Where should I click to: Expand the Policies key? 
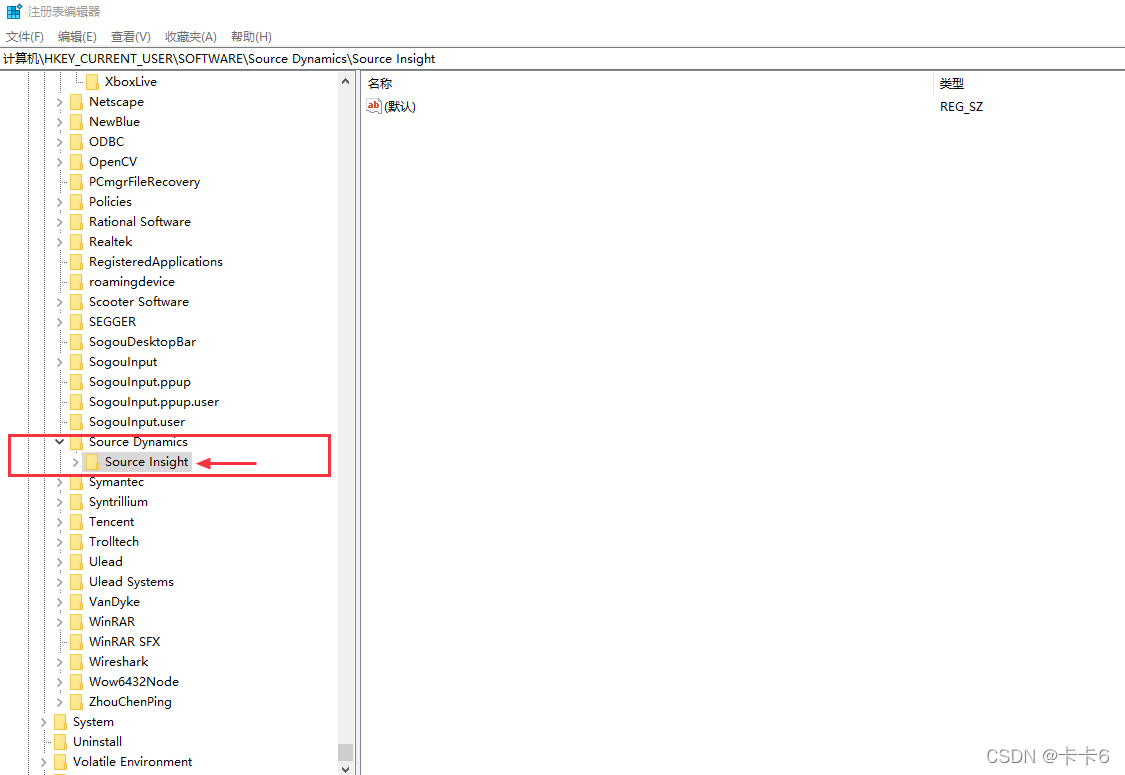60,202
